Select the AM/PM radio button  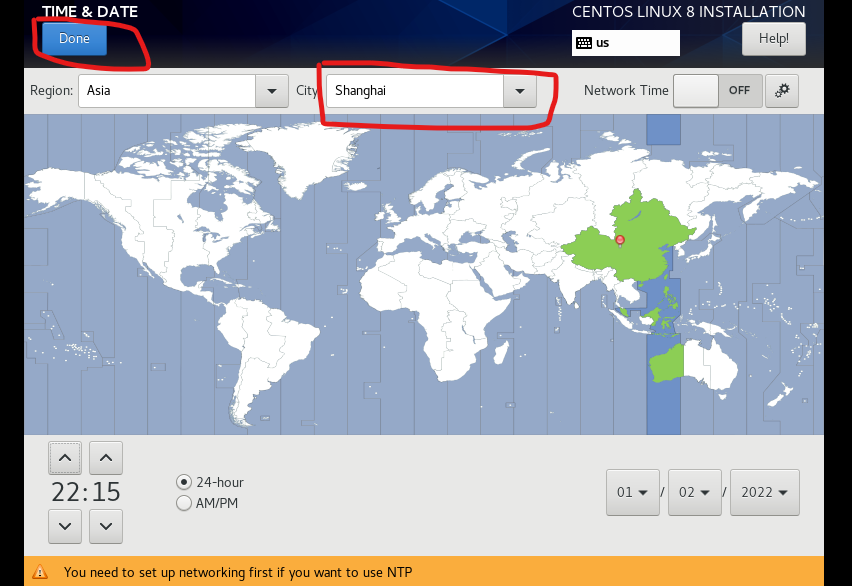pos(184,503)
